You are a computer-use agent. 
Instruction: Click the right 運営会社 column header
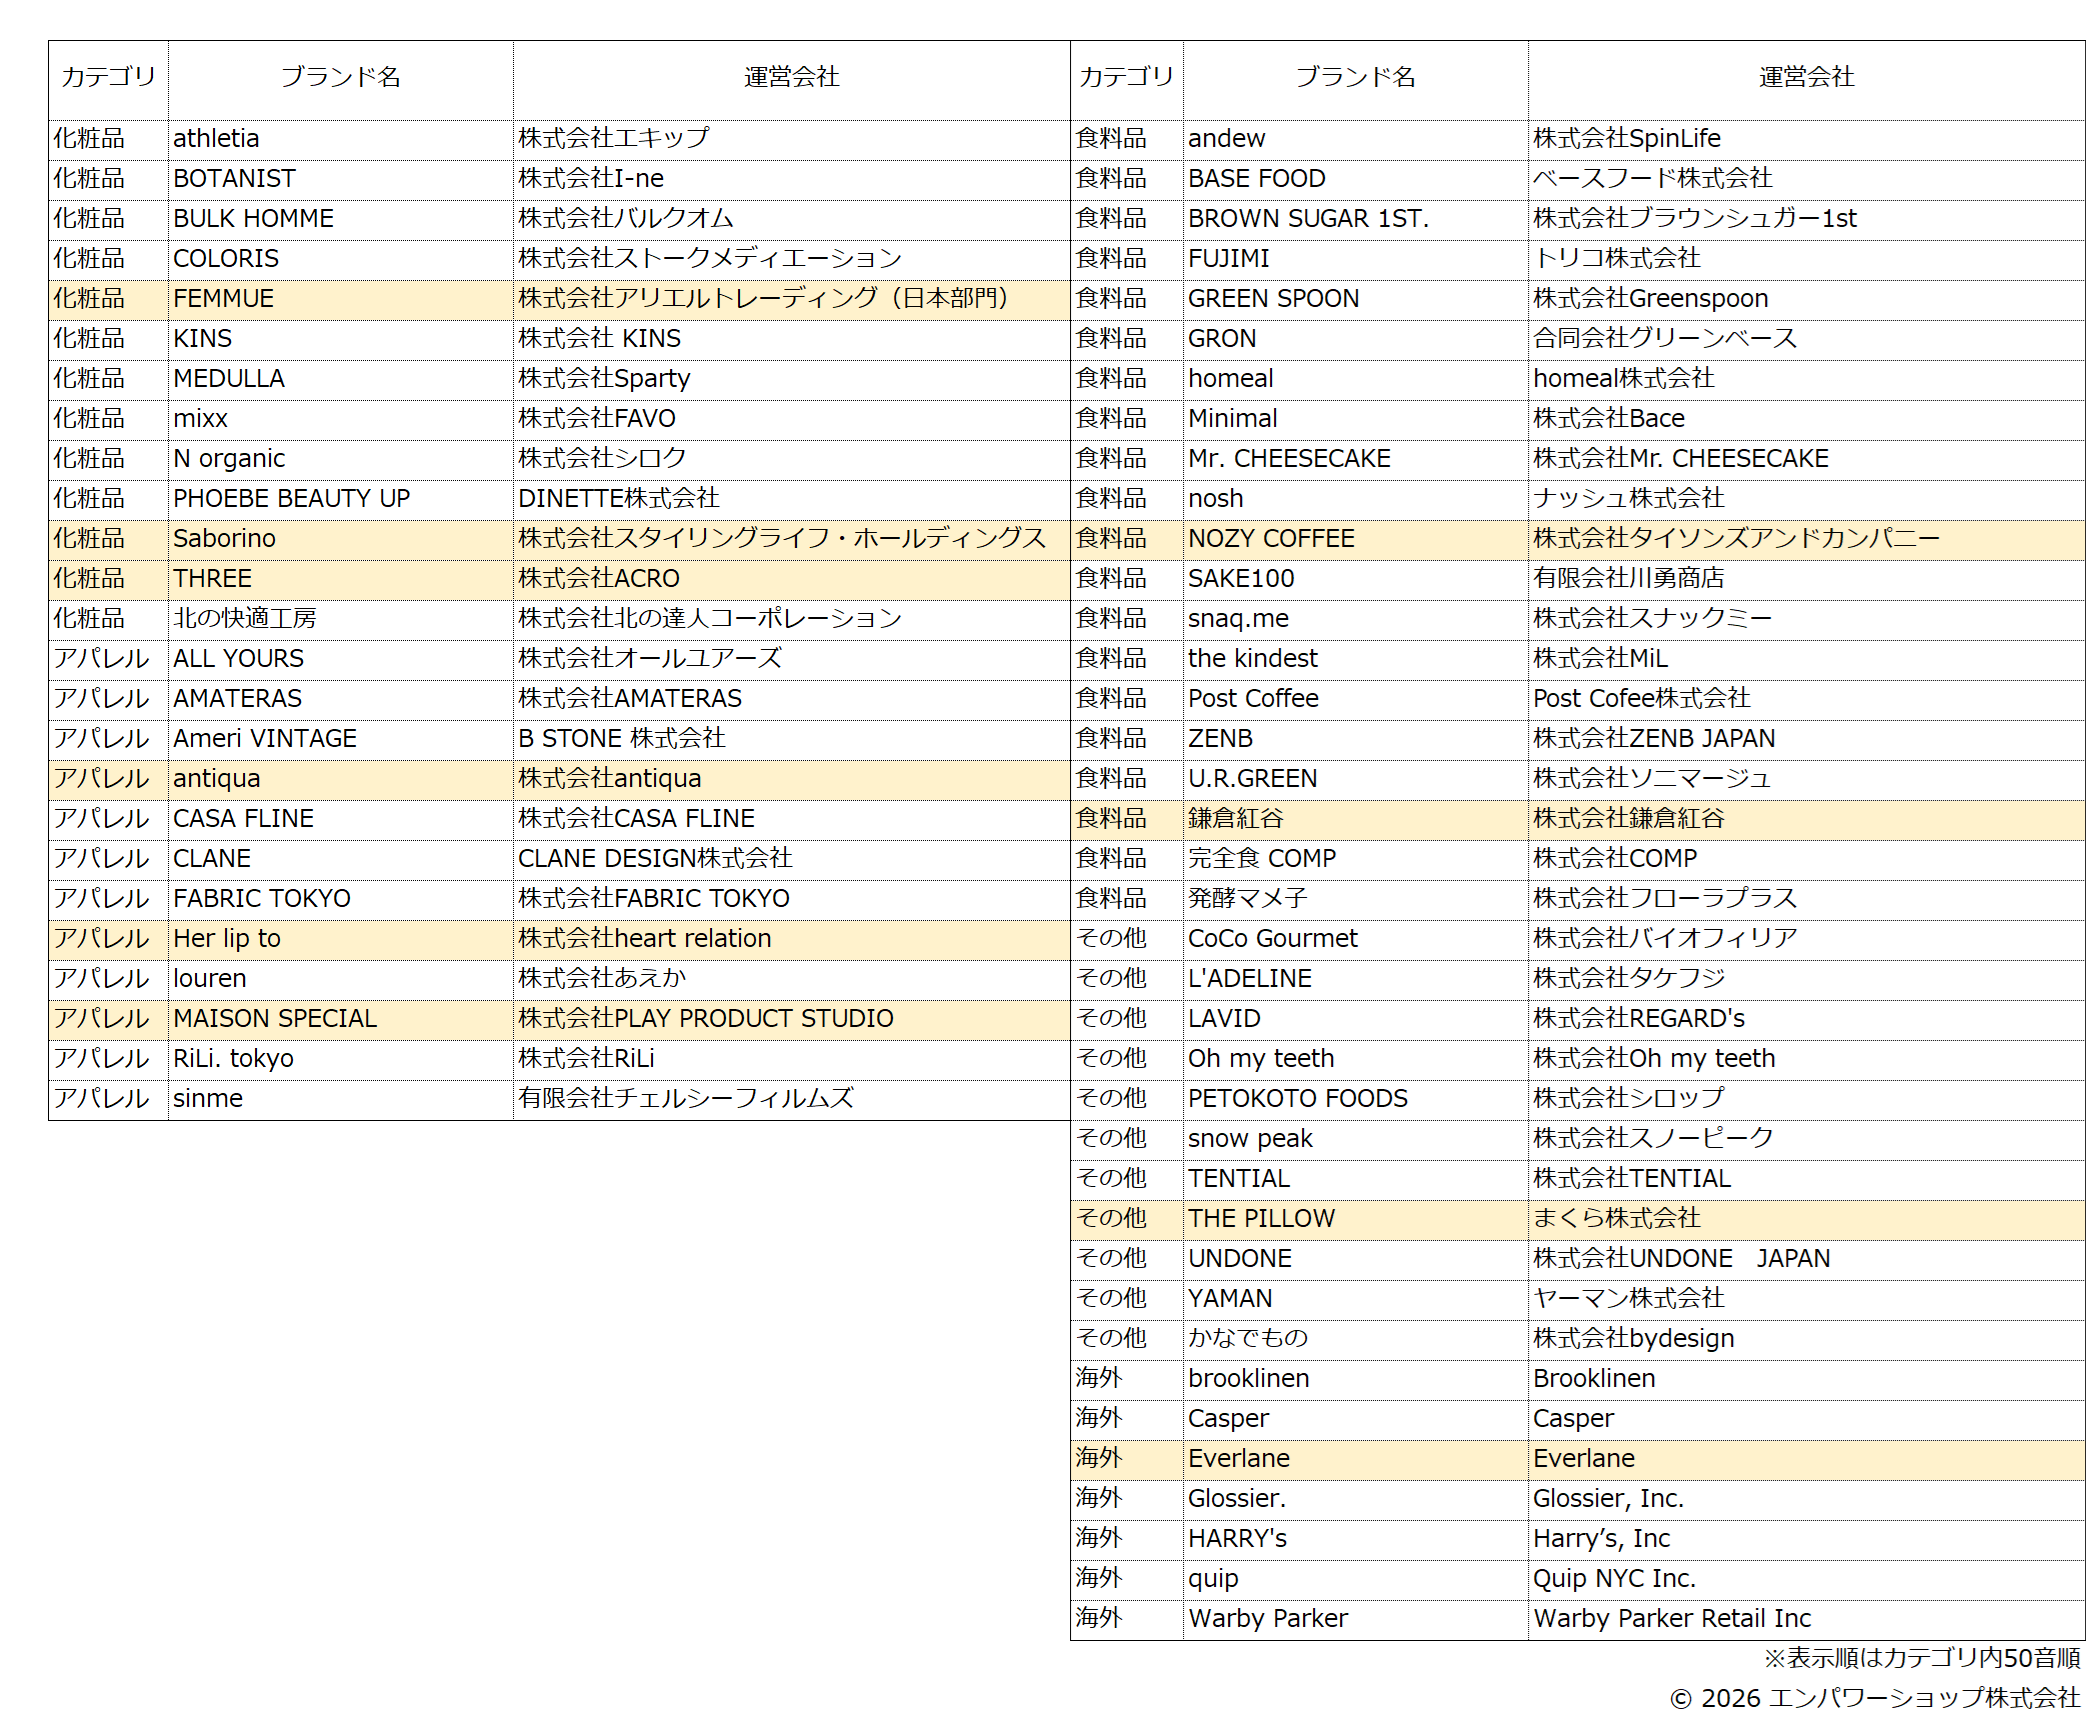(x=1805, y=78)
